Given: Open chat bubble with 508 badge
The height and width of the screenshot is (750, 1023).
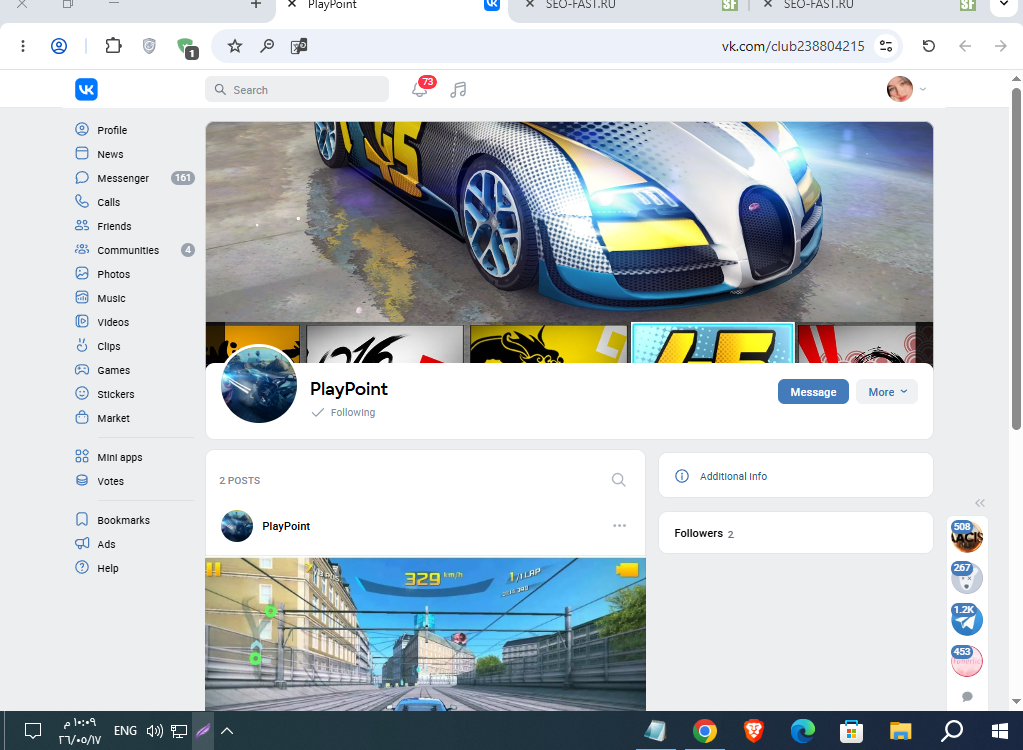Looking at the screenshot, I should coord(967,536).
